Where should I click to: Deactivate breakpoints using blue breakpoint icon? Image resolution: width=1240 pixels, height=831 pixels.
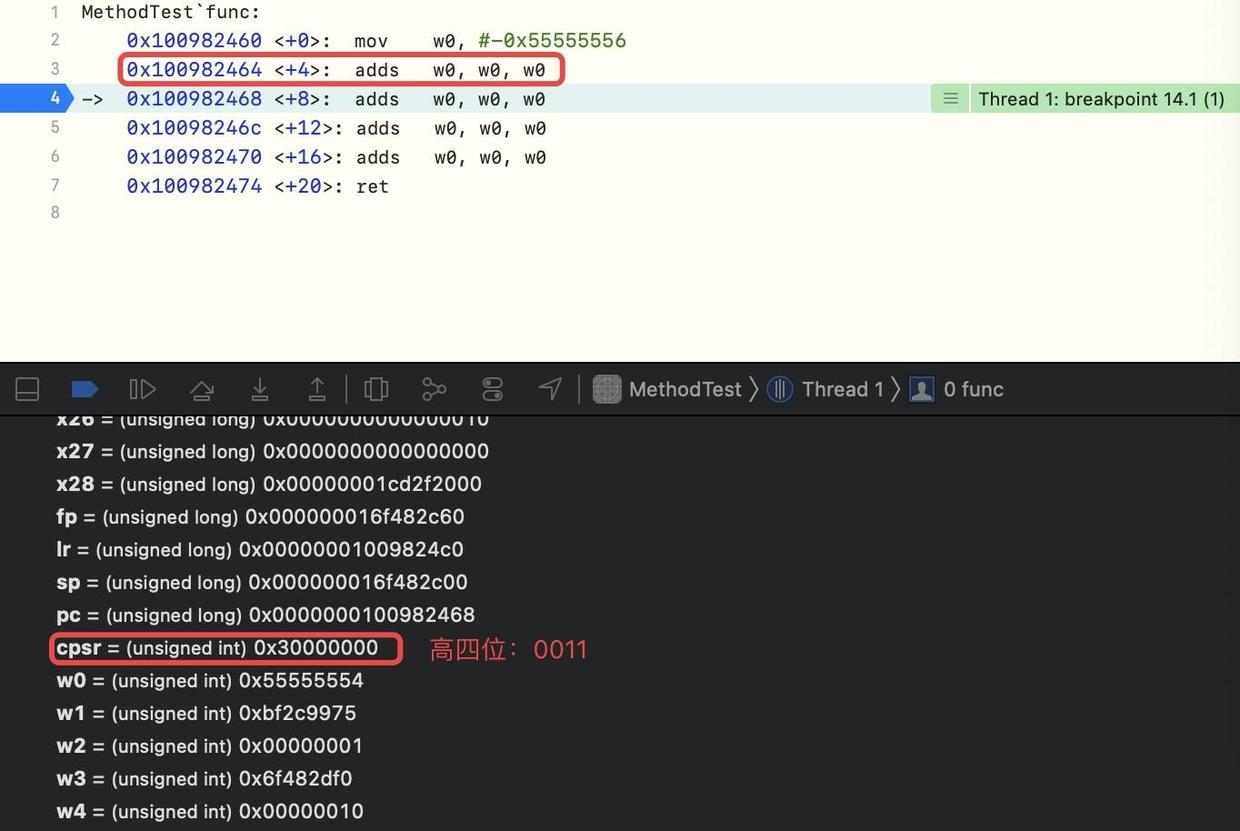point(85,389)
